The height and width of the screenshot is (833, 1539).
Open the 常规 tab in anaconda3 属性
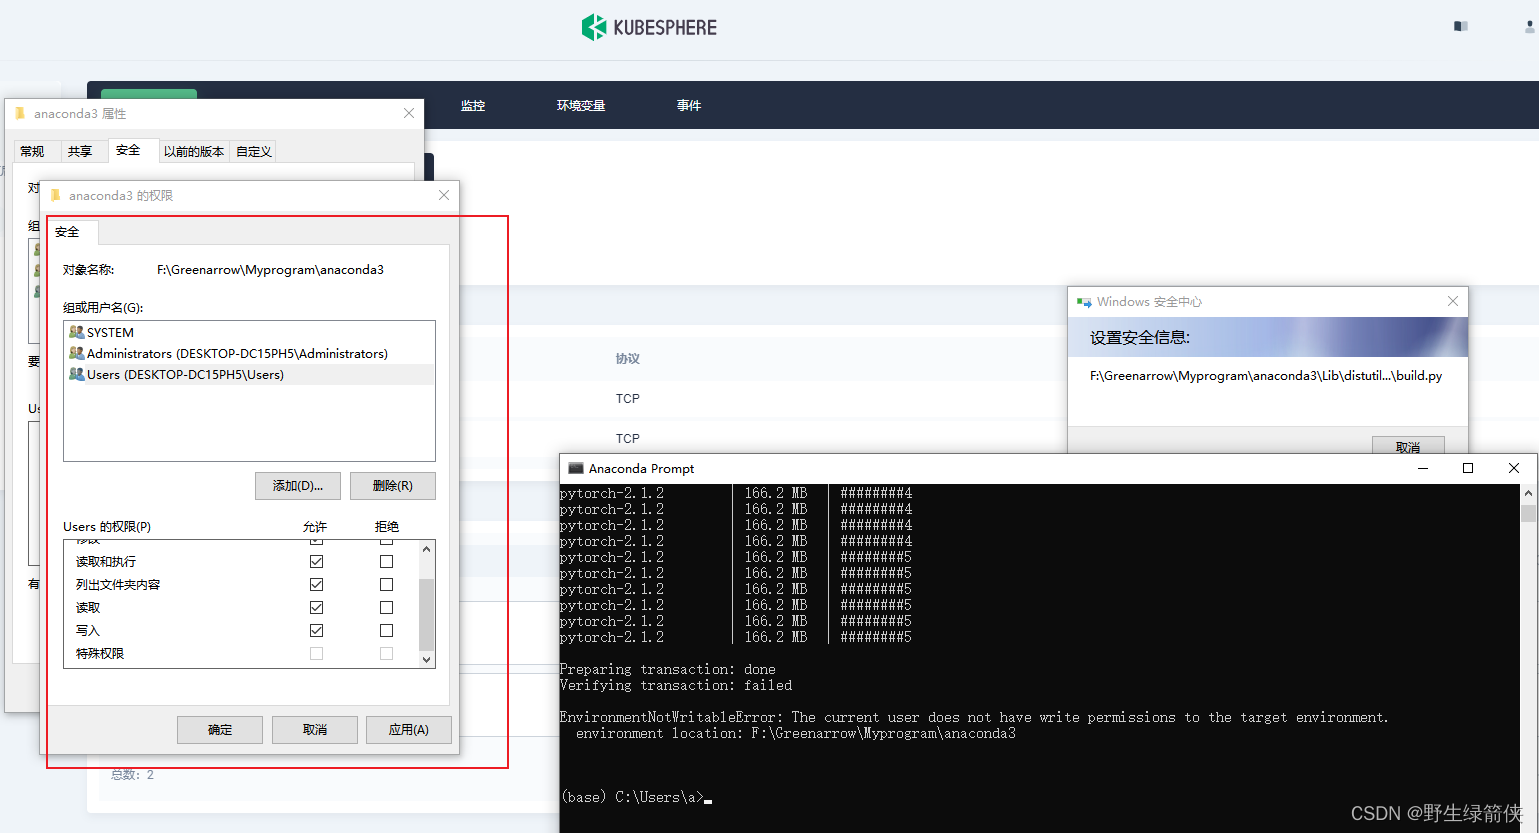click(33, 151)
